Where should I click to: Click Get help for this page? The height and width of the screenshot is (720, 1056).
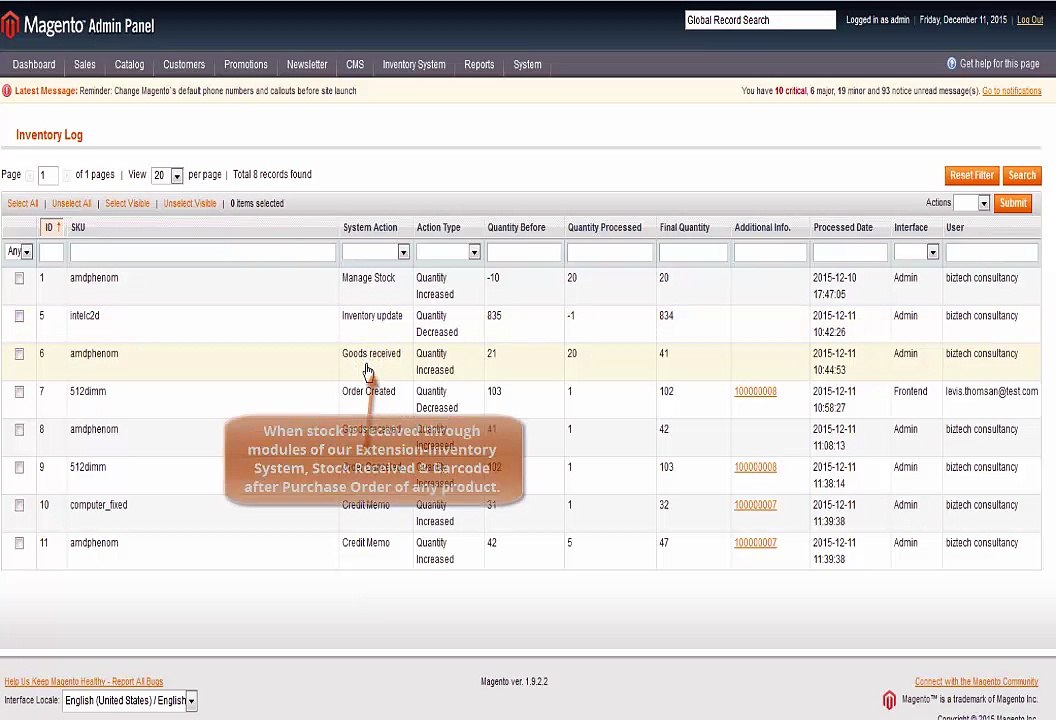tap(999, 63)
